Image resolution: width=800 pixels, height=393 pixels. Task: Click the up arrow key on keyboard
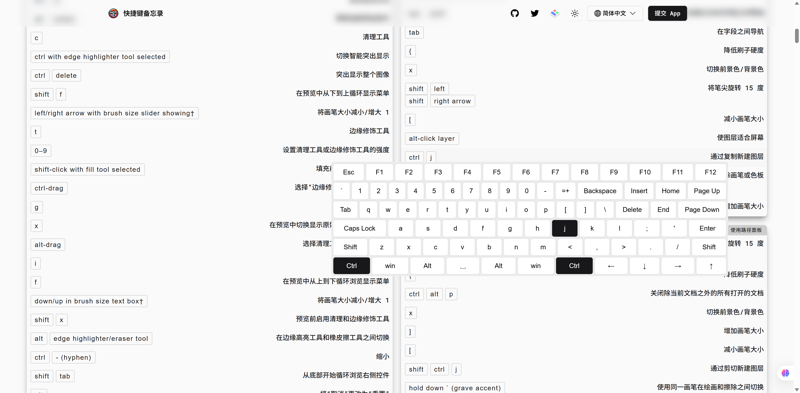click(x=711, y=265)
